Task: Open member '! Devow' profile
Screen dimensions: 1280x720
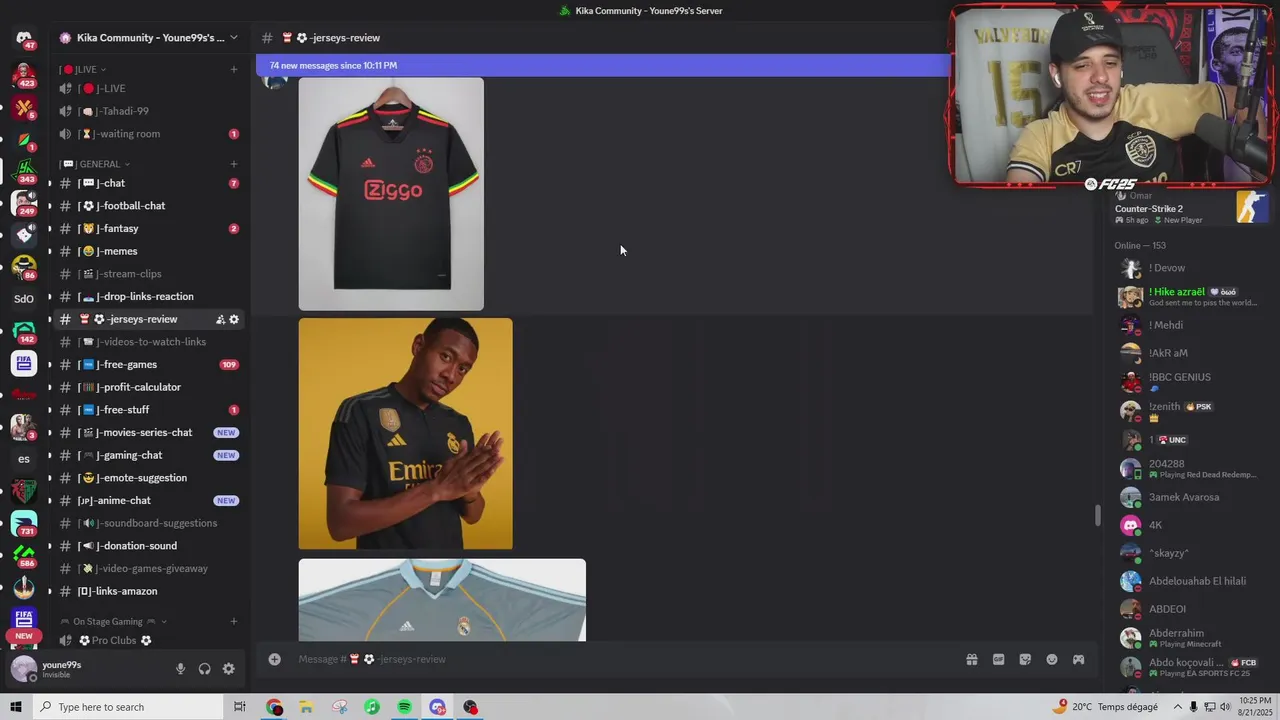Action: point(1191,268)
